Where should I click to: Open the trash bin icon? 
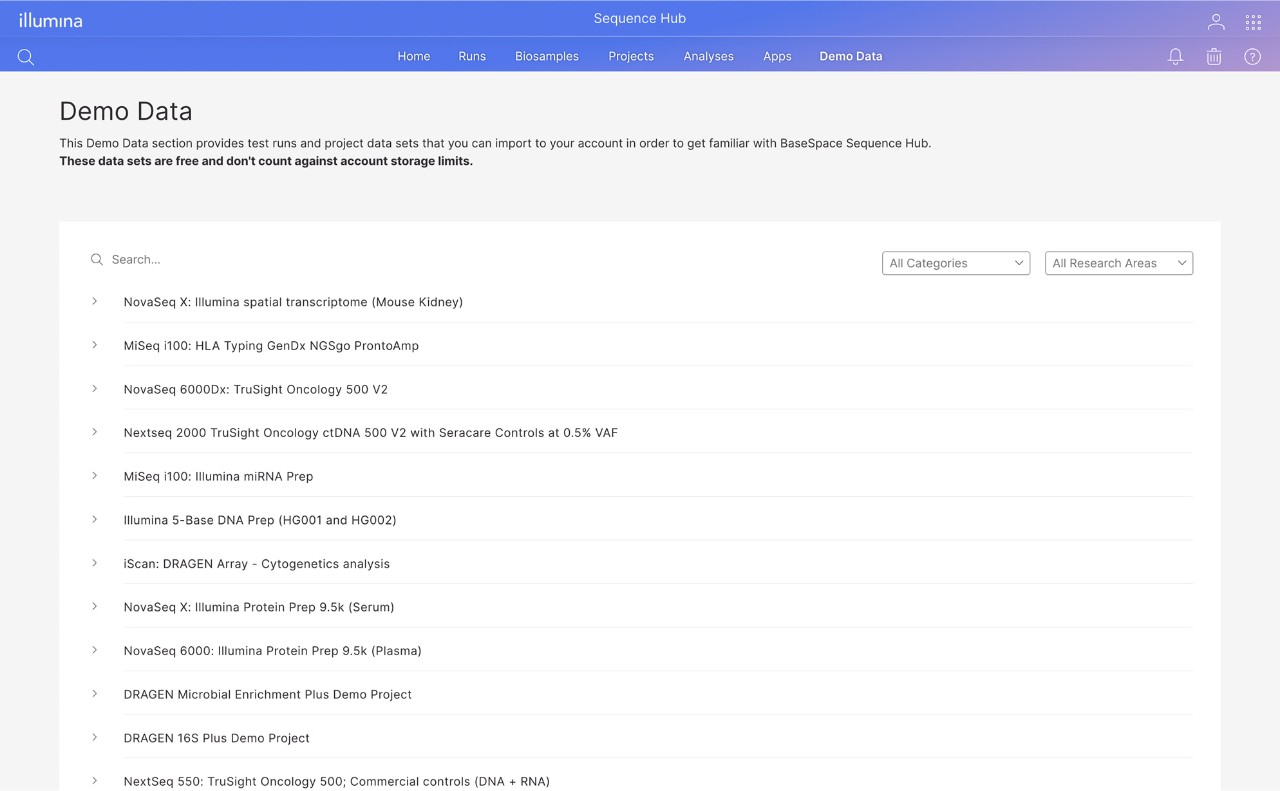pyautogui.click(x=1214, y=57)
